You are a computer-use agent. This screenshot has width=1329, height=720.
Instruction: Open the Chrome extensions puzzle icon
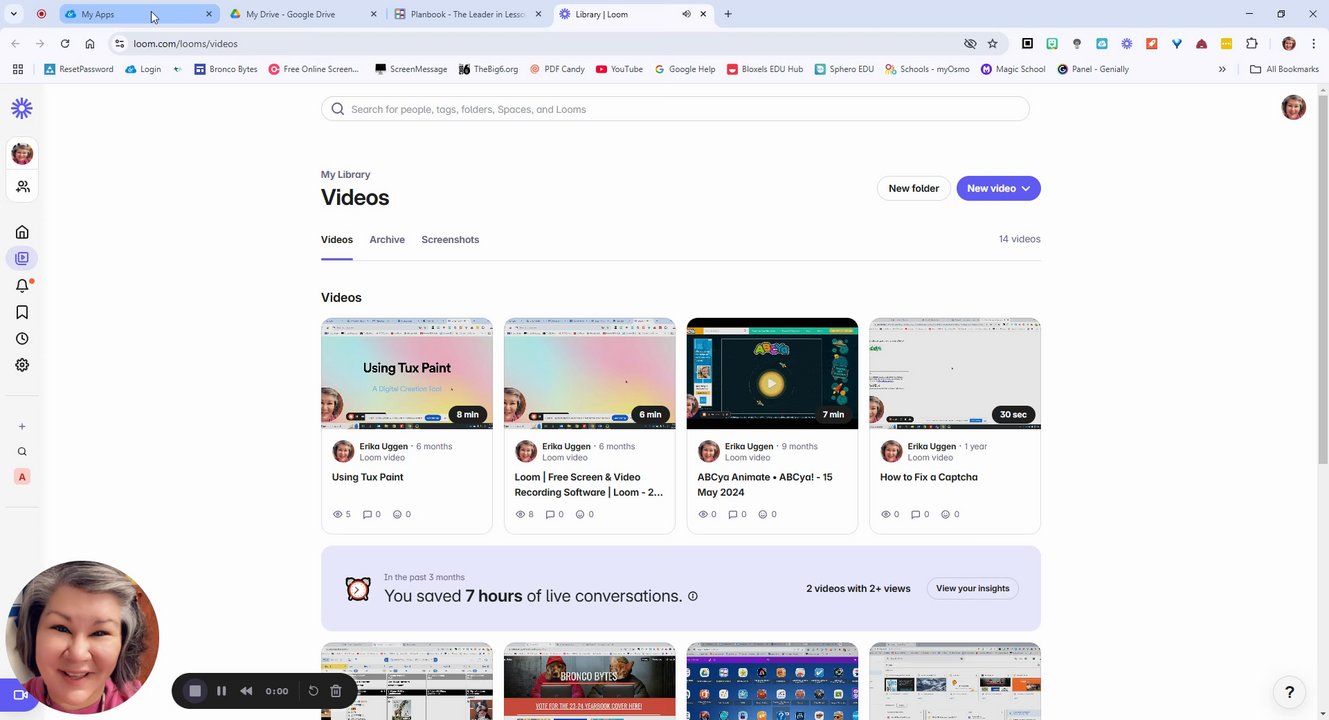coord(1251,44)
